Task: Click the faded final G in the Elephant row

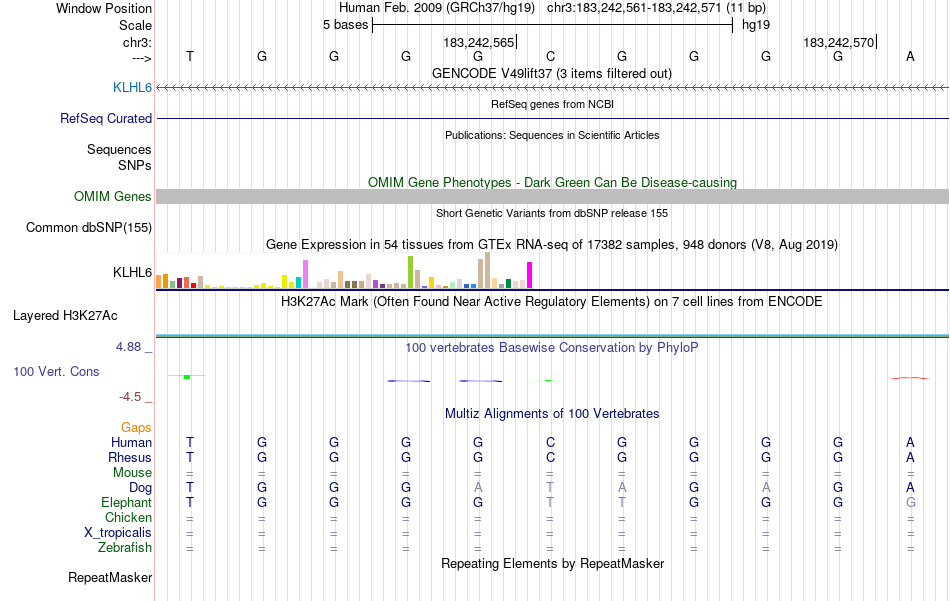Action: tap(910, 502)
